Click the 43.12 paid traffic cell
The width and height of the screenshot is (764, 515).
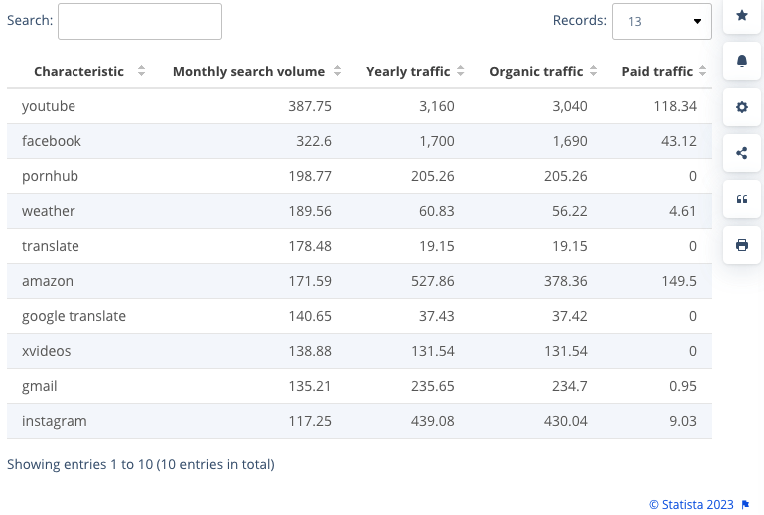pos(679,141)
